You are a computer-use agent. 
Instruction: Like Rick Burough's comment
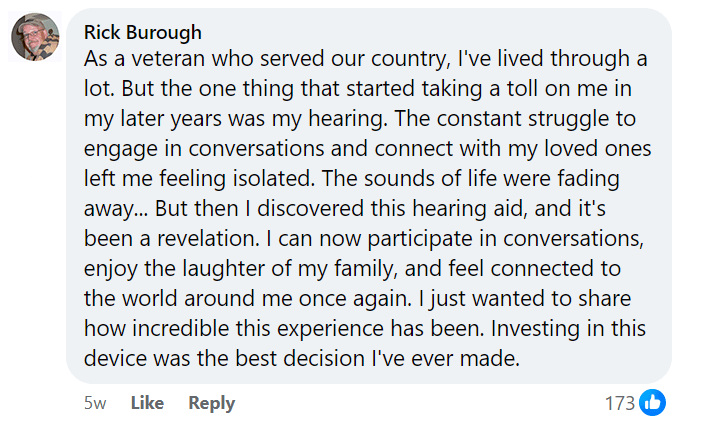pos(147,403)
